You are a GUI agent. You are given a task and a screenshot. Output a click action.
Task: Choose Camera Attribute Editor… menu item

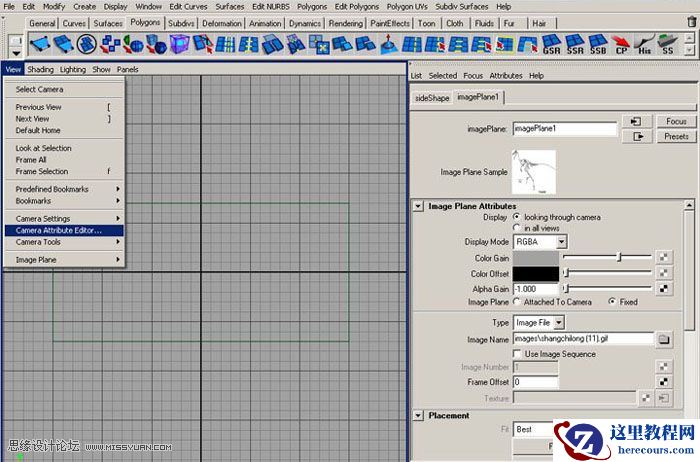coord(64,230)
